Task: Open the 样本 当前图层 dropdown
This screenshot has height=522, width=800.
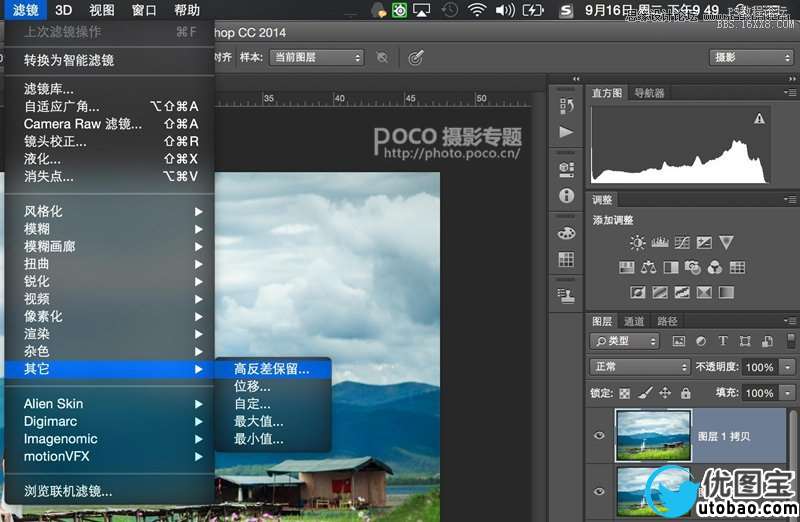Action: coord(317,58)
